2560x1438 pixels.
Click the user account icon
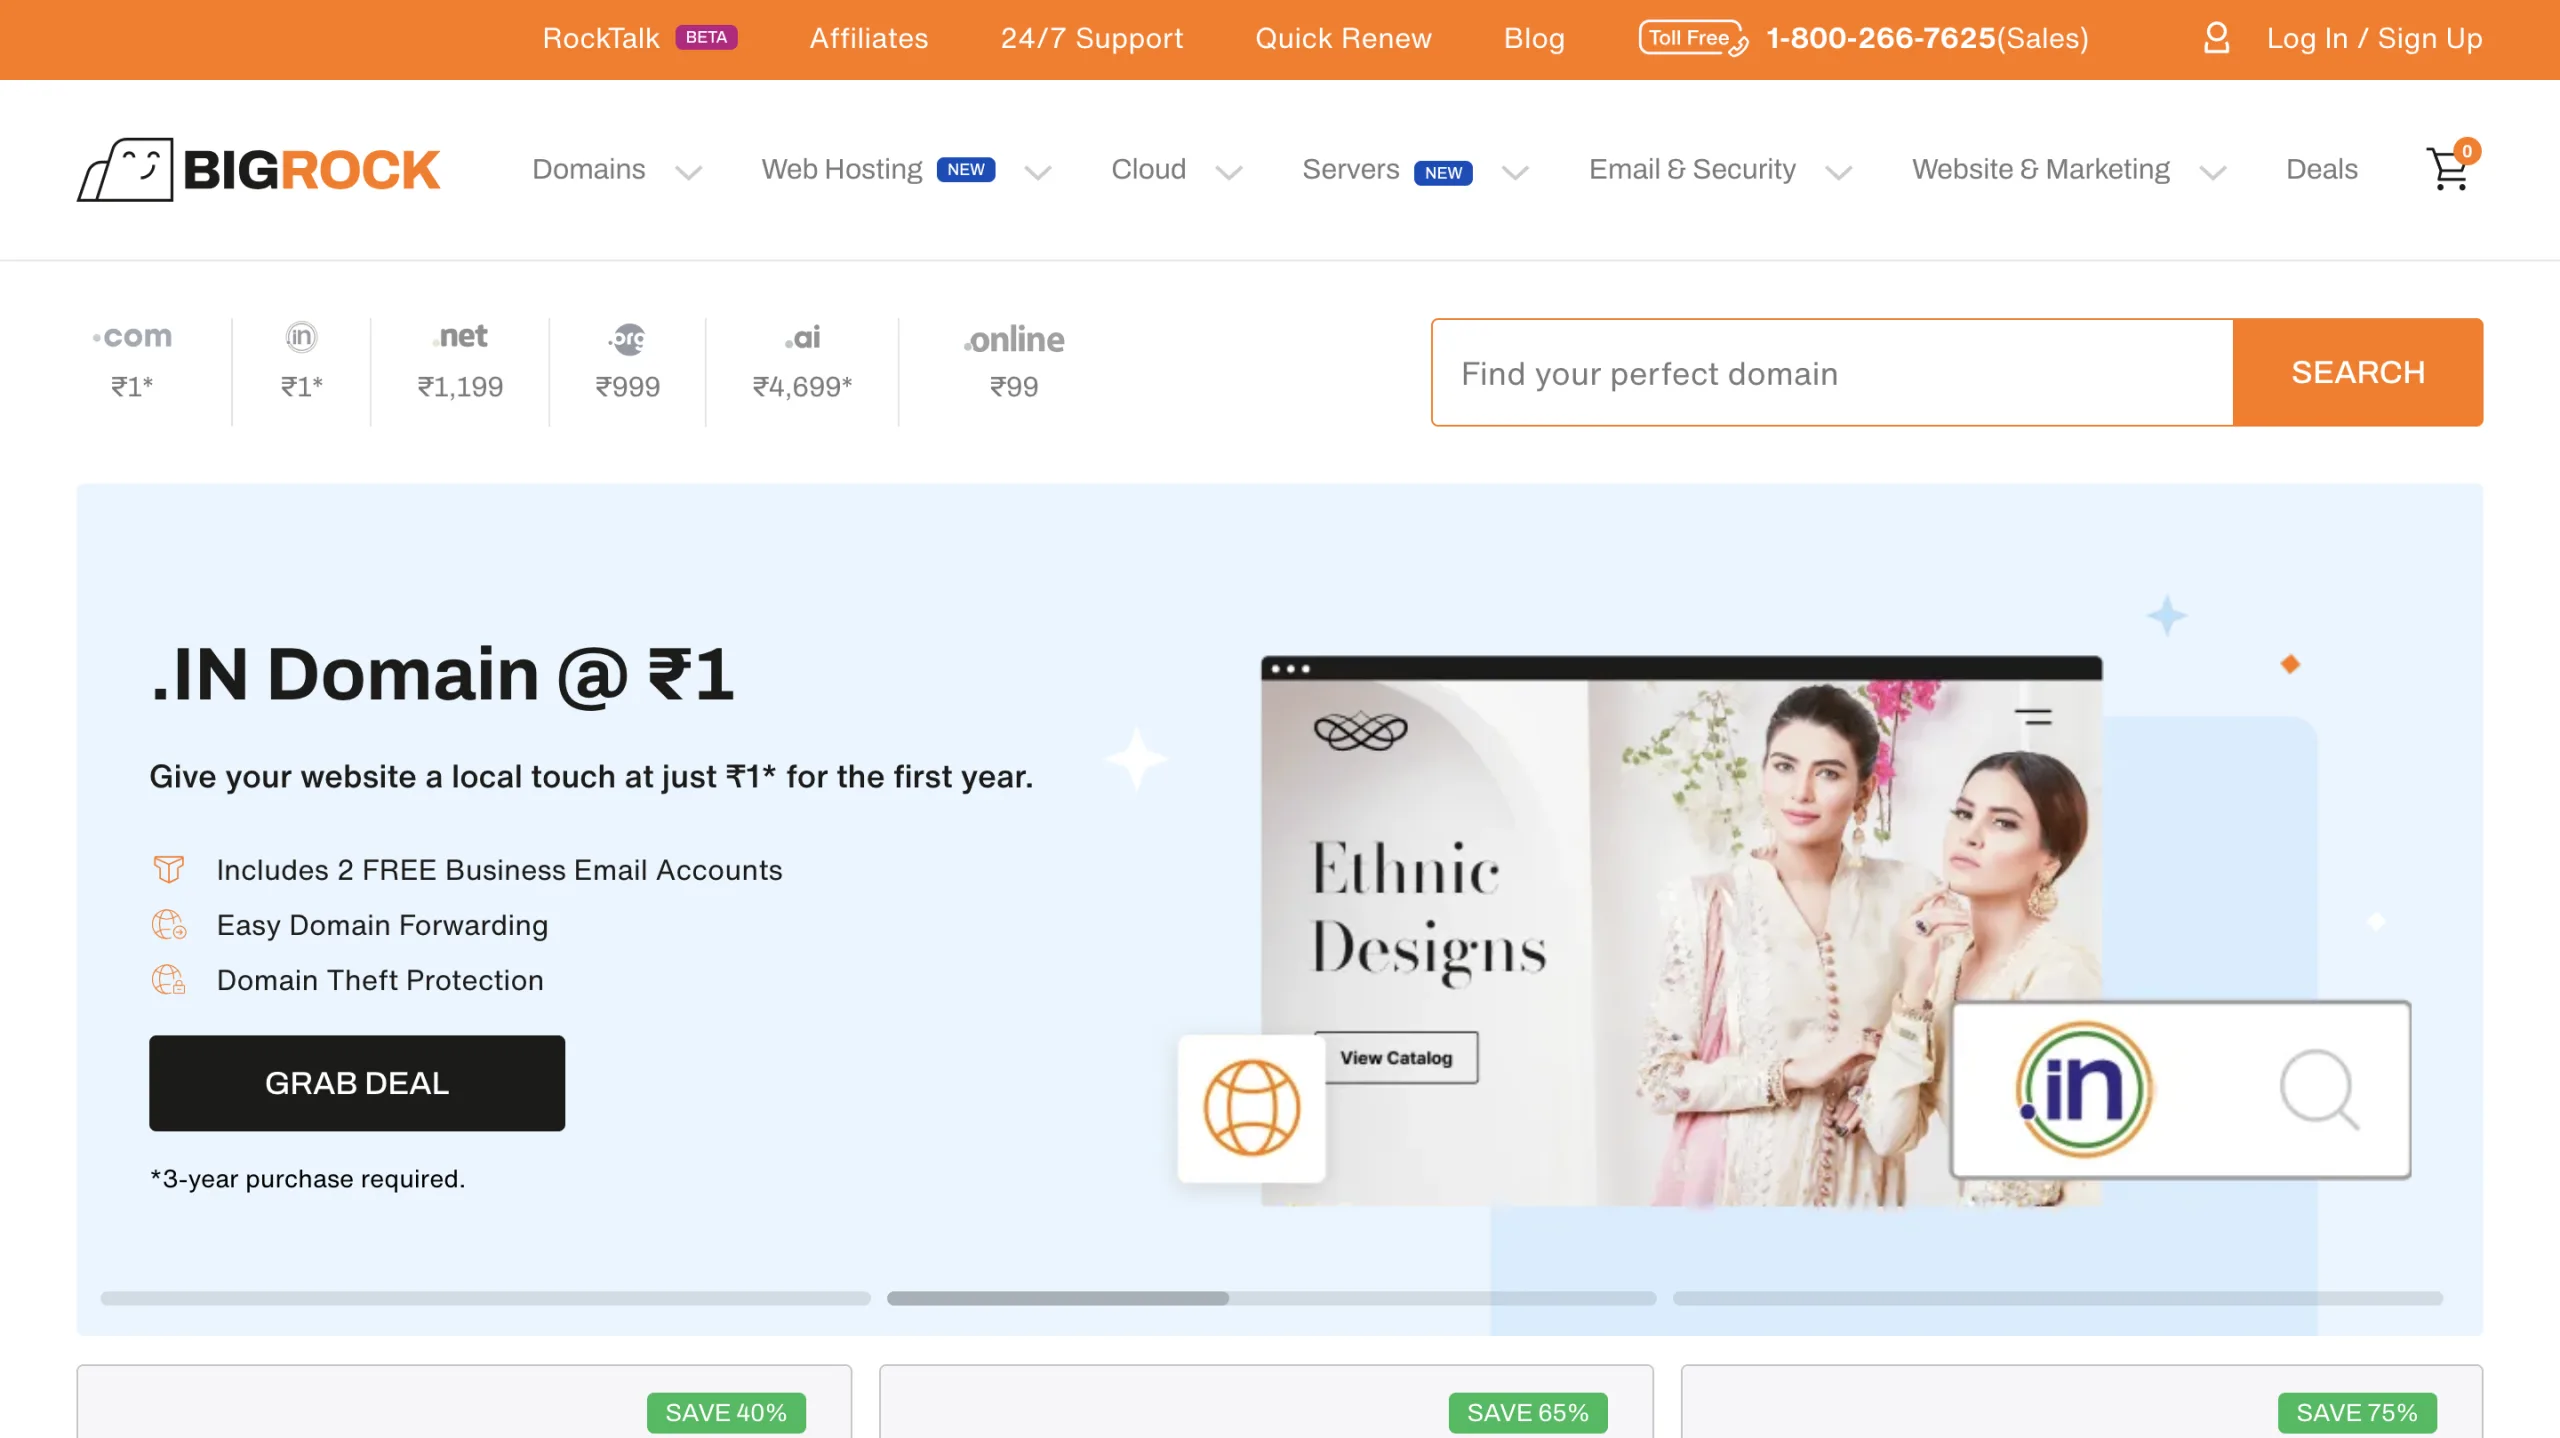2216,38
